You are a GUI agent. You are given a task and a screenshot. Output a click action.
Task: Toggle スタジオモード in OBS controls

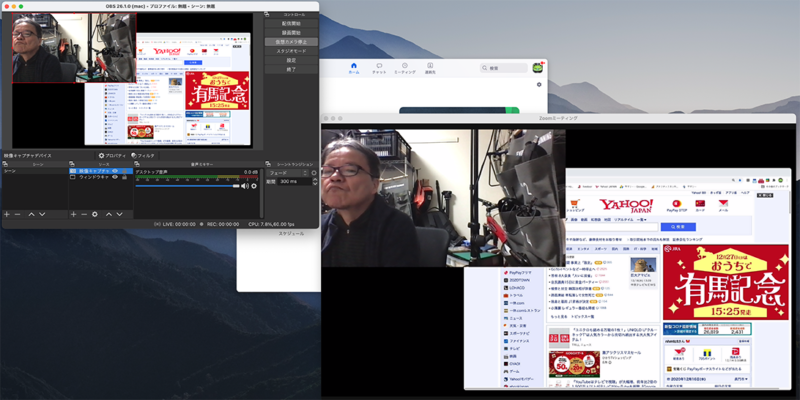pos(291,51)
